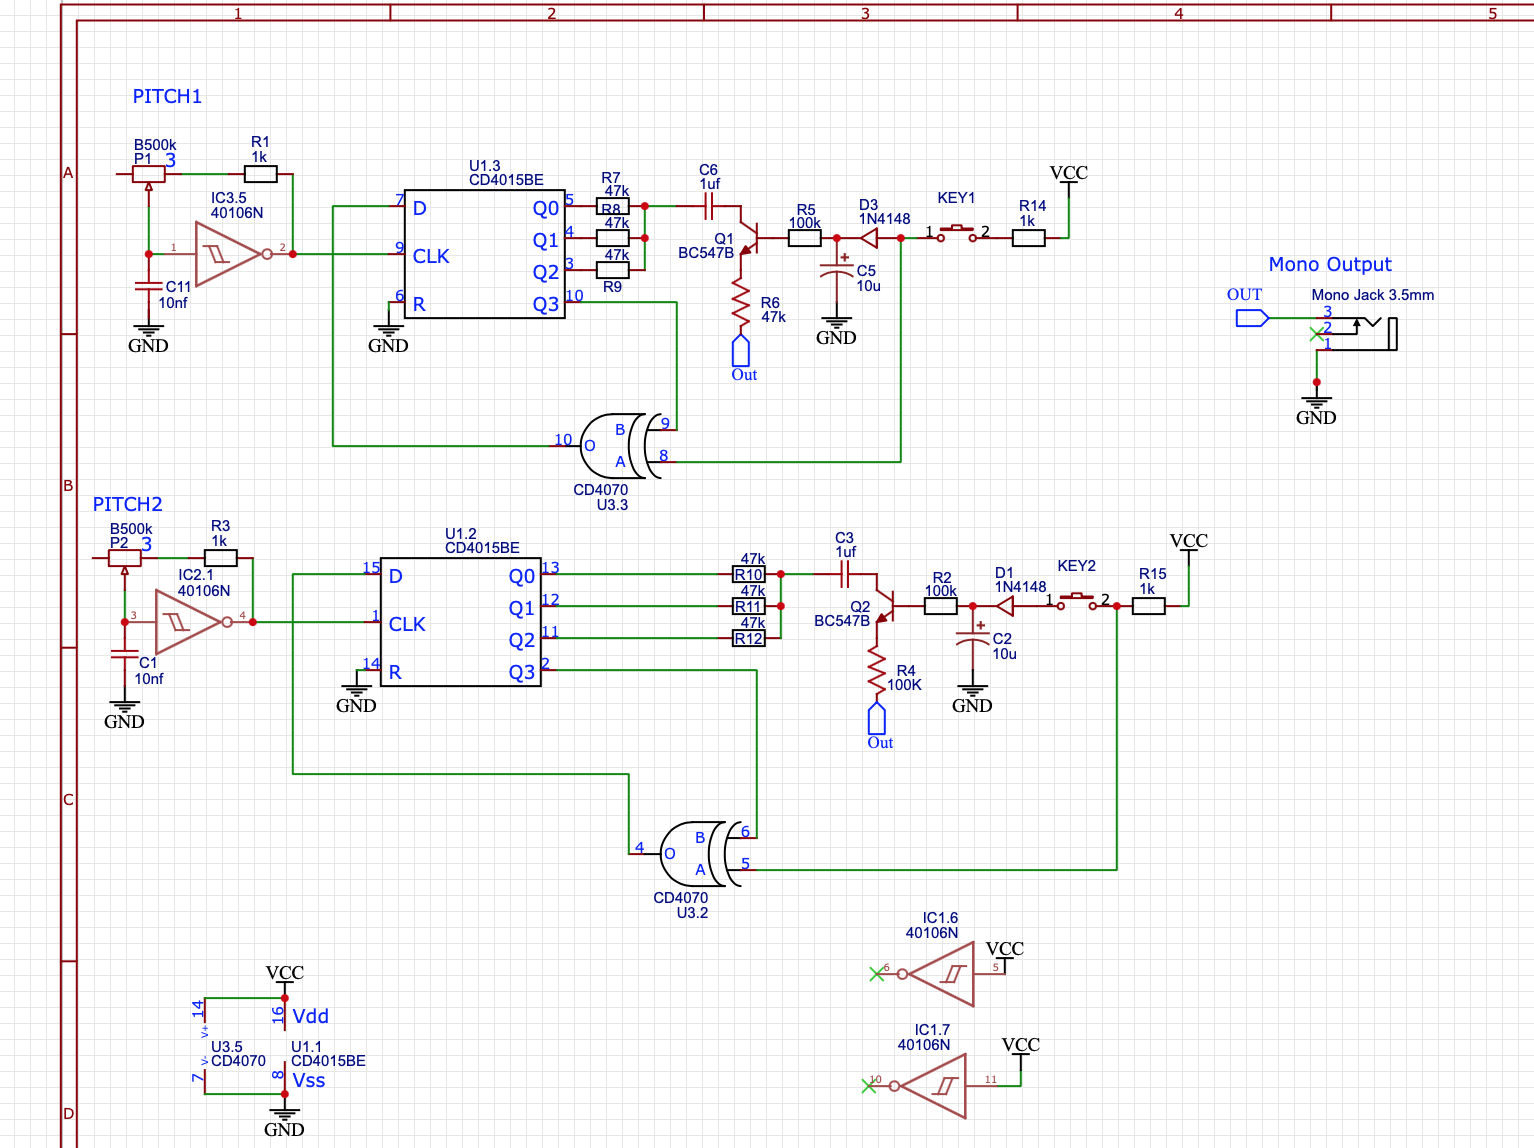Click the U3.2 CD4070 XOR gate
Image resolution: width=1534 pixels, height=1148 pixels.
click(694, 853)
